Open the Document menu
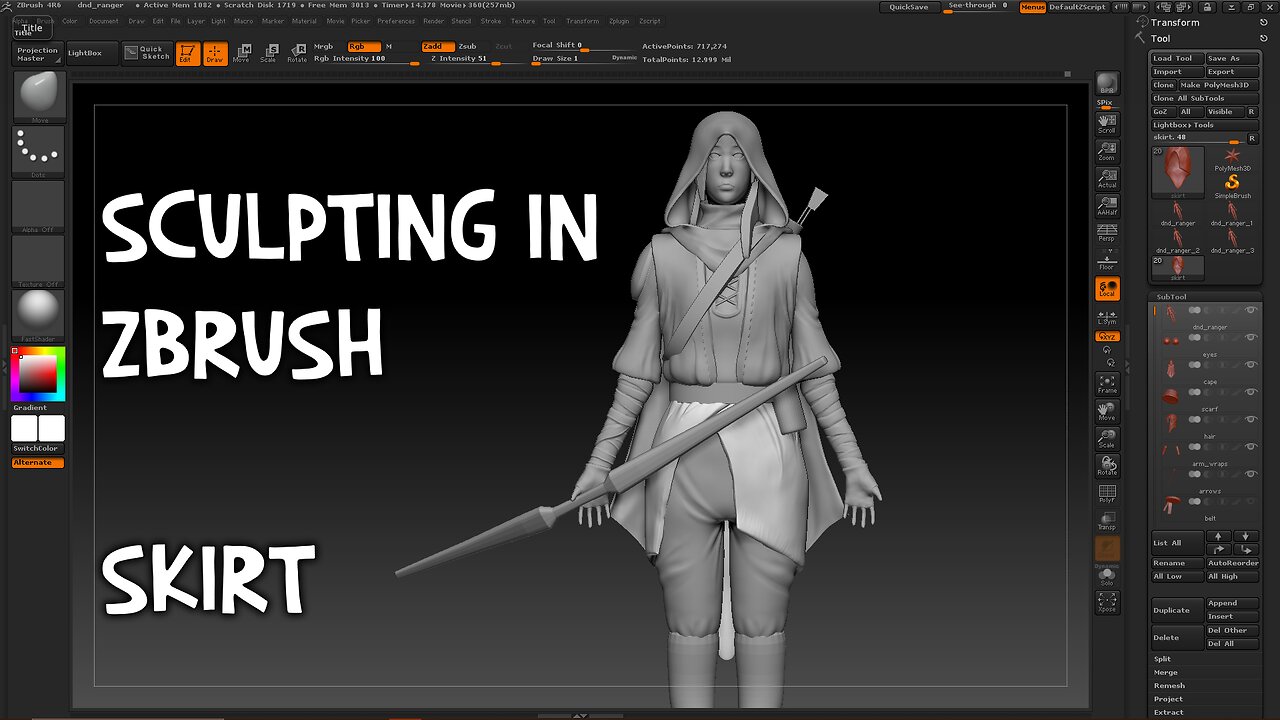 coord(104,21)
